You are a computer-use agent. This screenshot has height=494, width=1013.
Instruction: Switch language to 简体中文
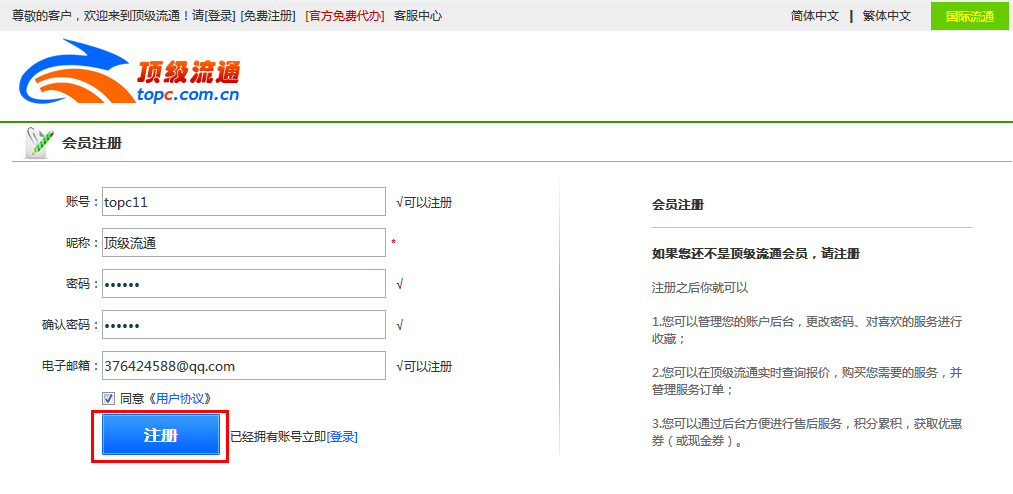[x=814, y=16]
